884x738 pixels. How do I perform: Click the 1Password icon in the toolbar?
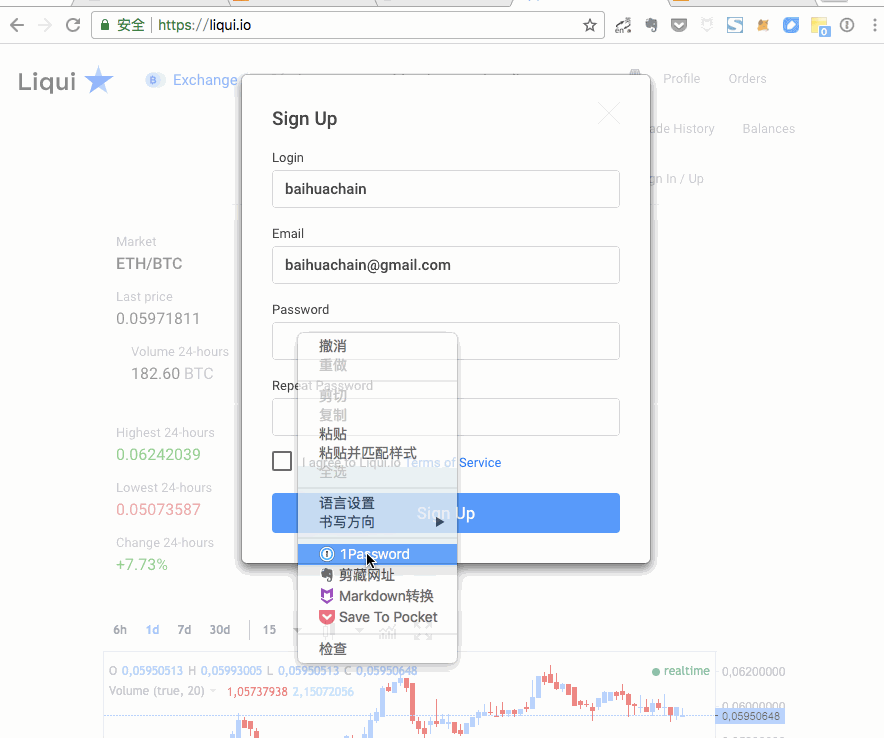pos(847,25)
